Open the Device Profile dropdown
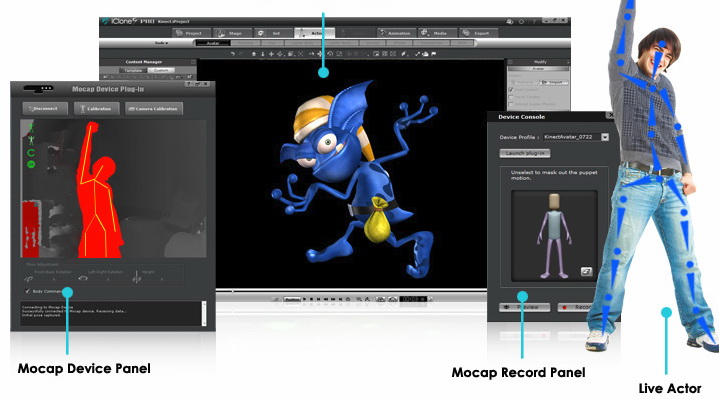This screenshot has height=399, width=719. click(x=605, y=137)
